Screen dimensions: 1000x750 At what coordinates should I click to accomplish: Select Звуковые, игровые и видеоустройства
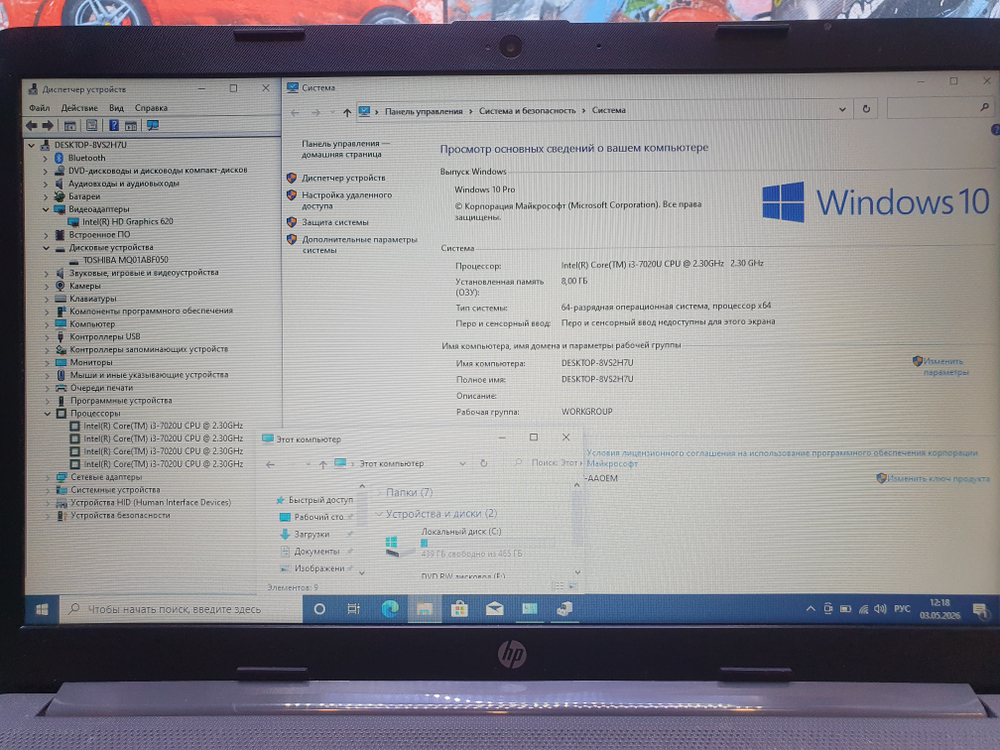click(143, 272)
